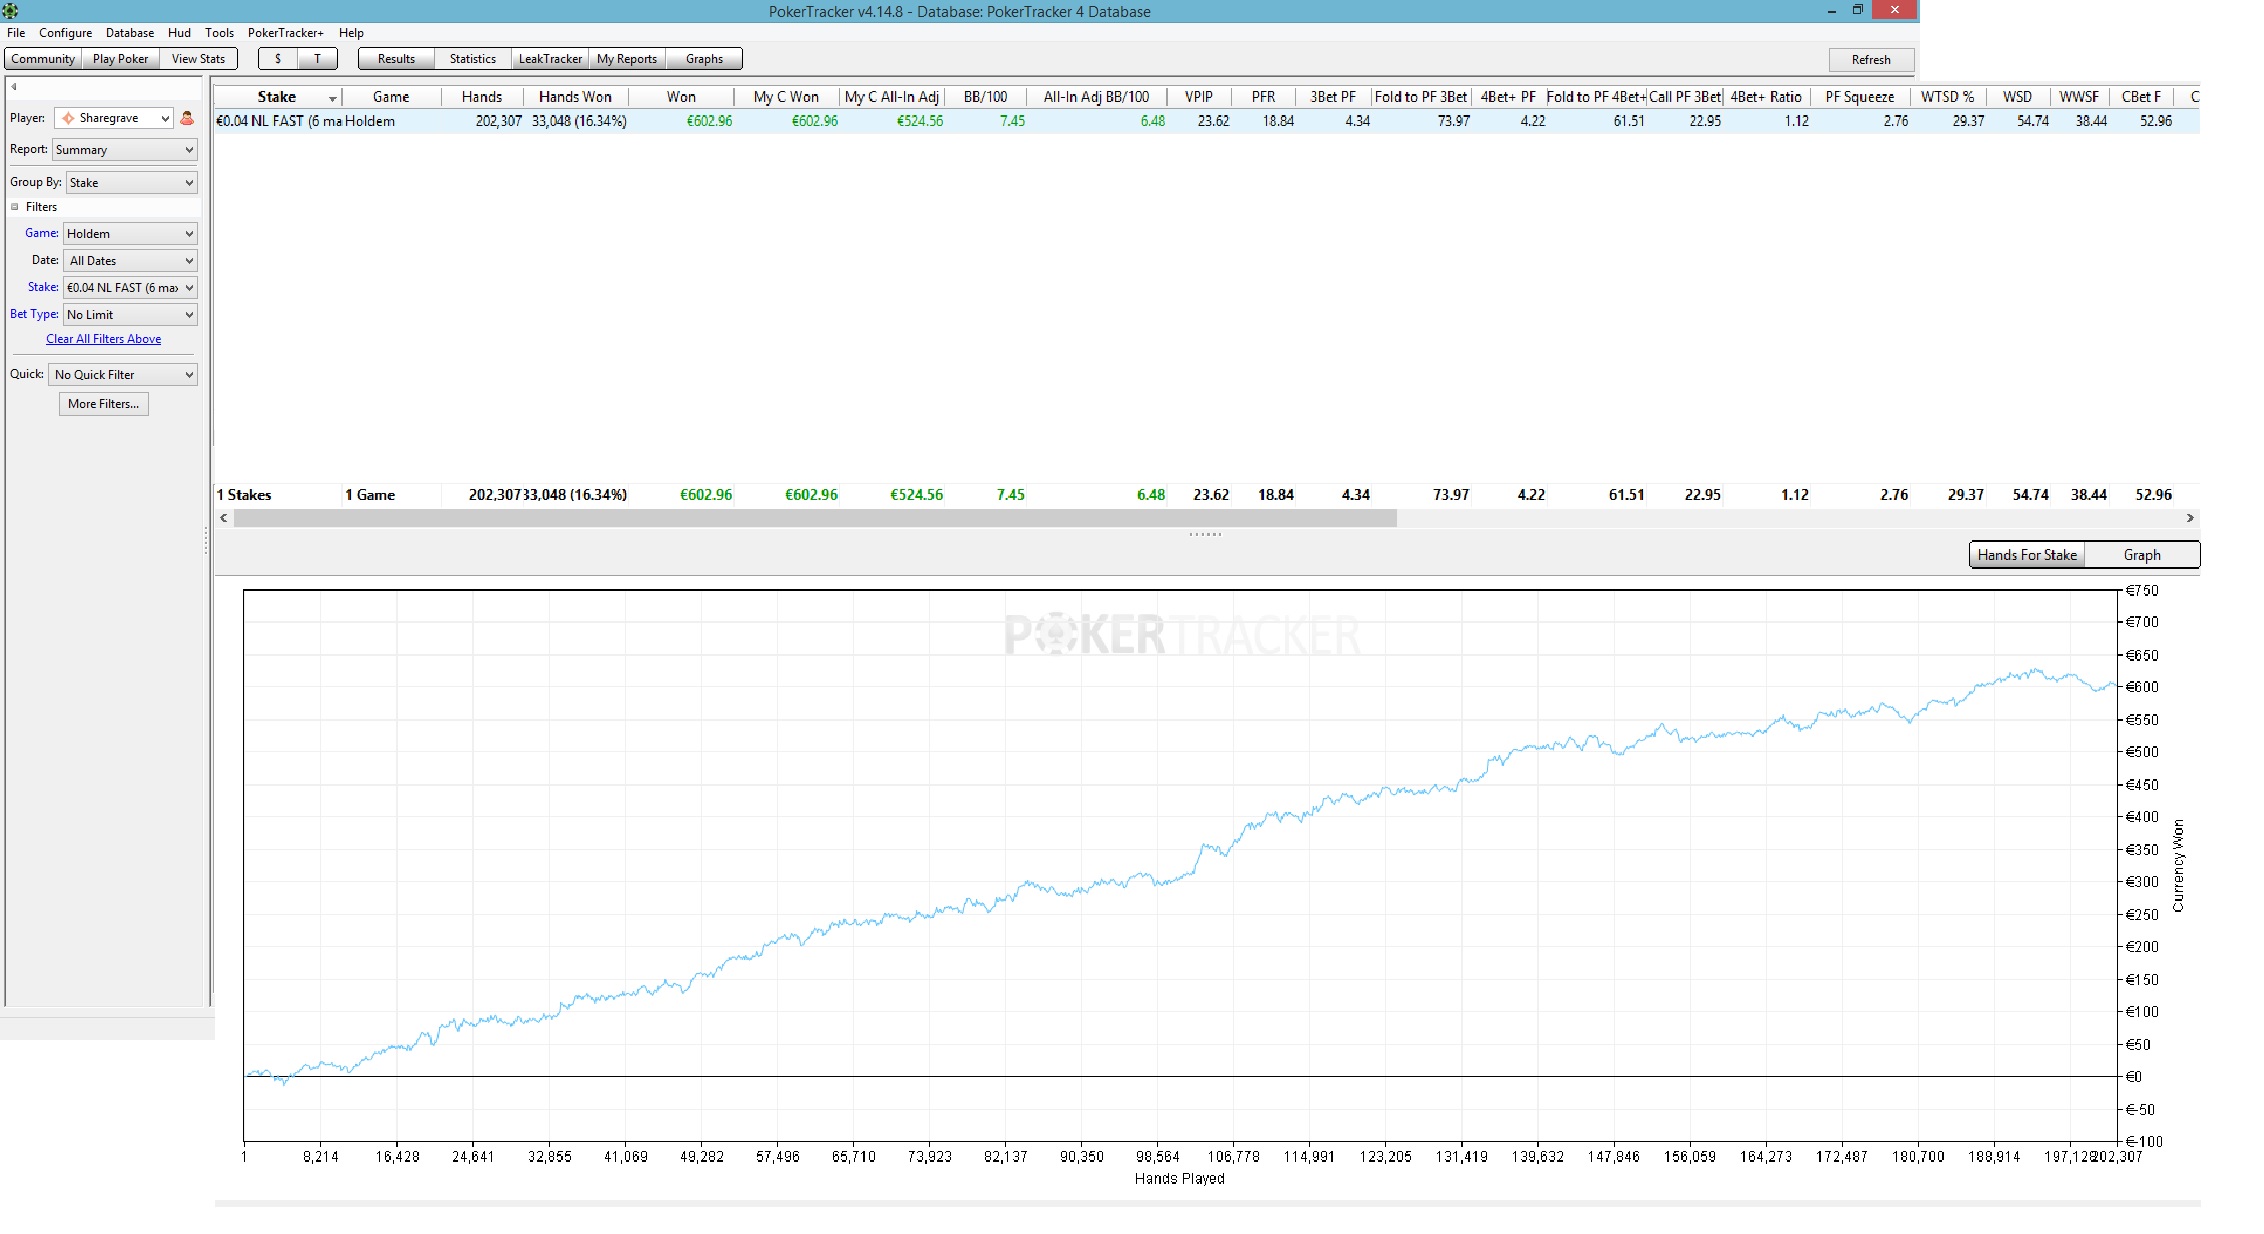Collapse the Filters section

click(x=15, y=207)
